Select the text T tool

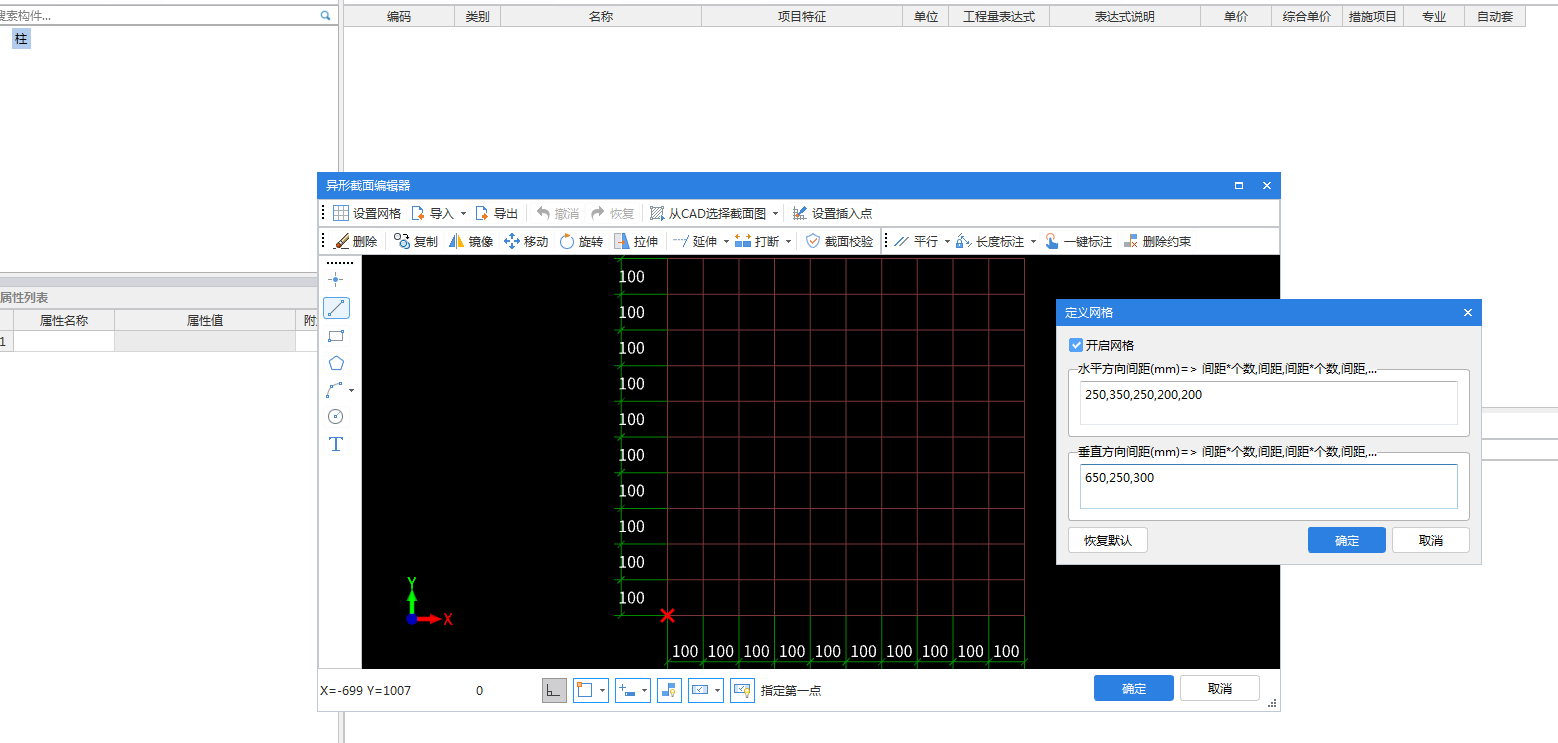[x=336, y=444]
